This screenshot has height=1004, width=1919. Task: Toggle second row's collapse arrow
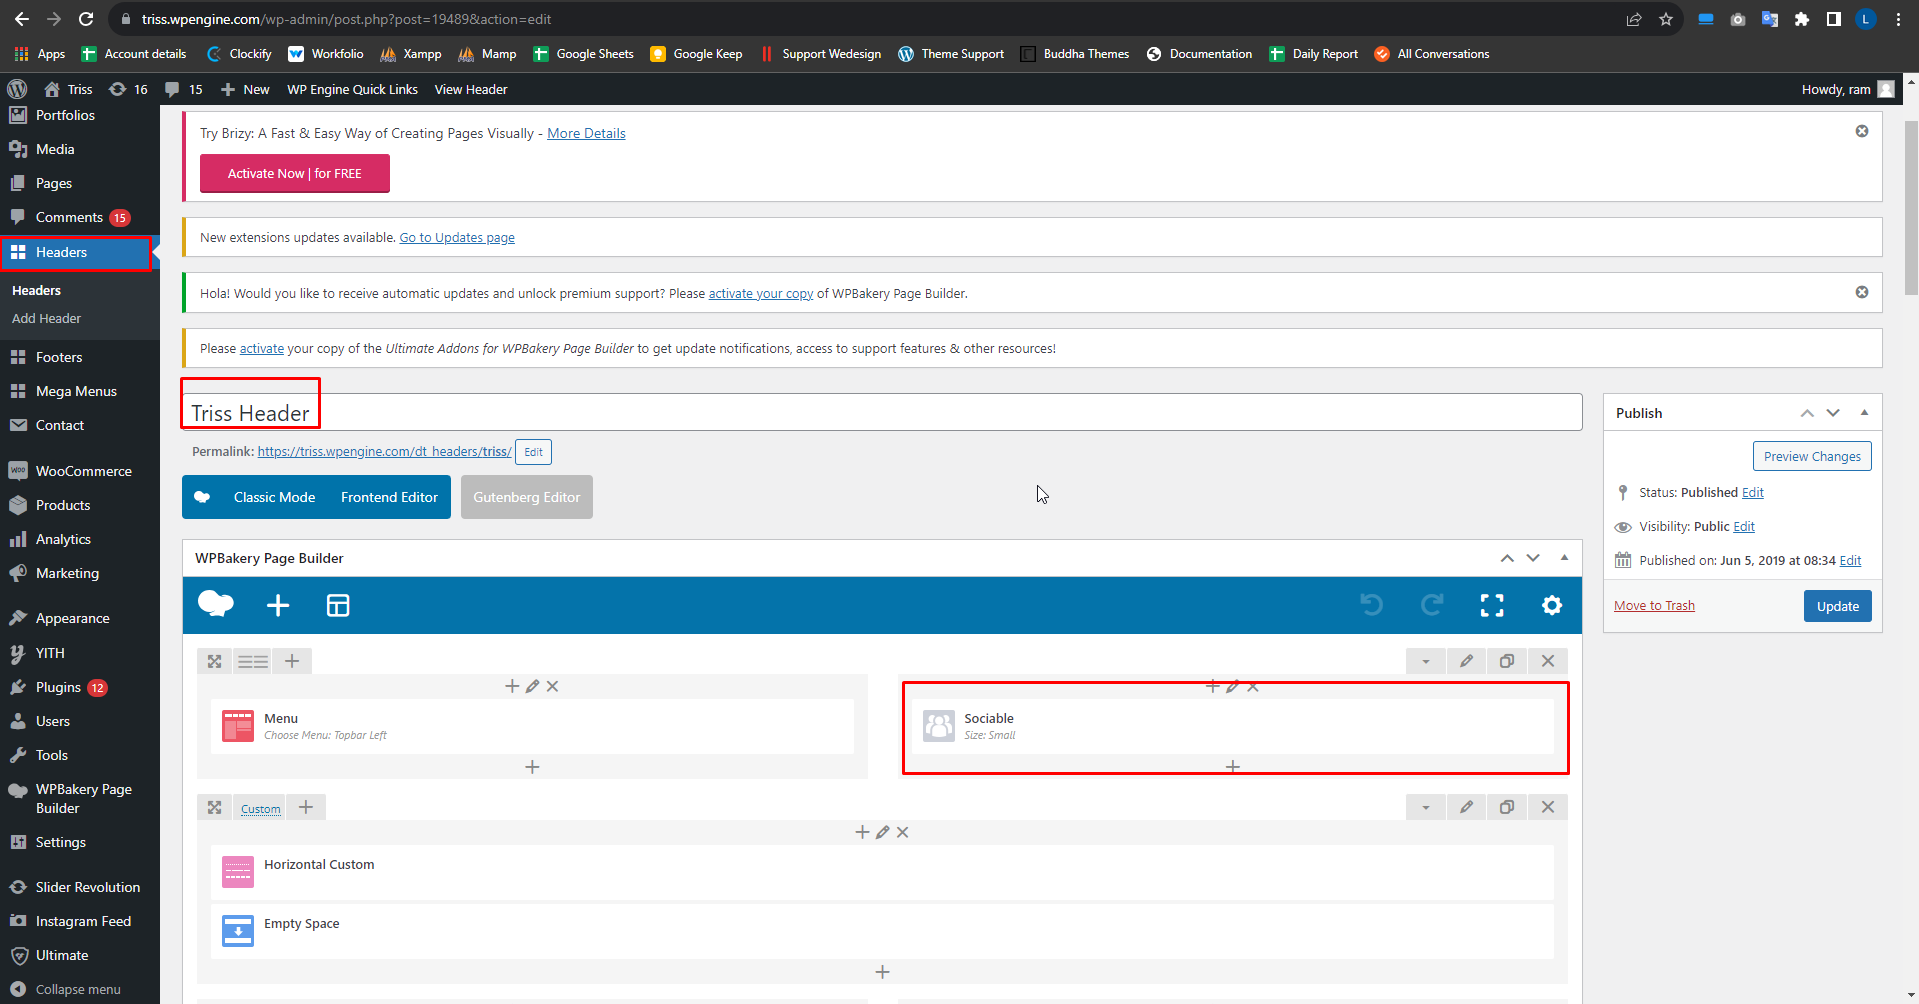point(1426,807)
